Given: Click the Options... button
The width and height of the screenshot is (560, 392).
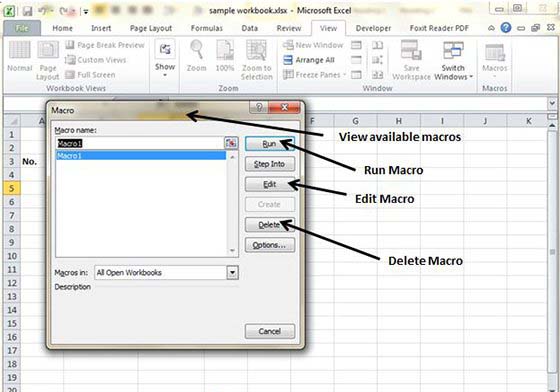Looking at the screenshot, I should 270,245.
